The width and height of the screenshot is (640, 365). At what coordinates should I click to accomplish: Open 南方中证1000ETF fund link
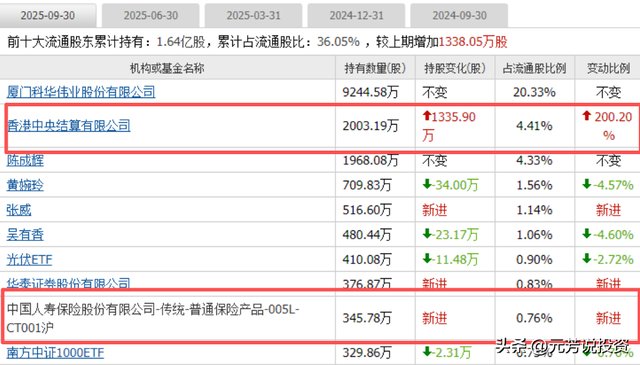point(55,353)
